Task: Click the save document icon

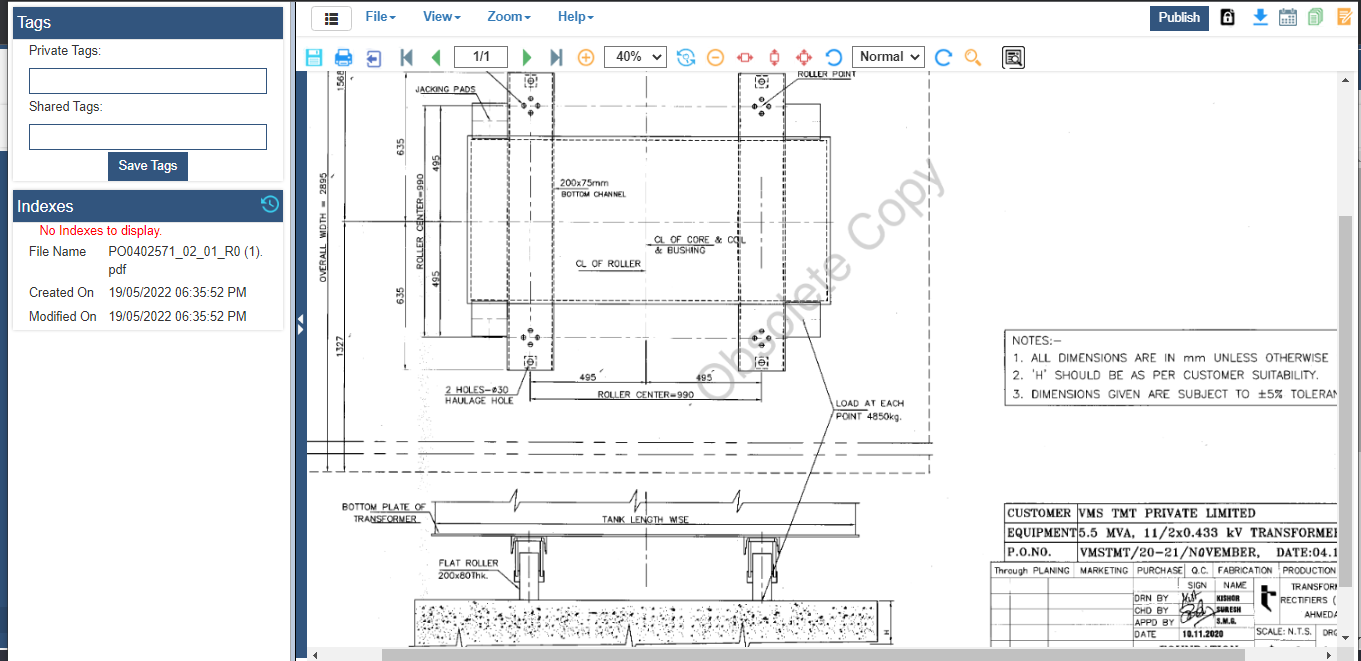Action: point(314,58)
